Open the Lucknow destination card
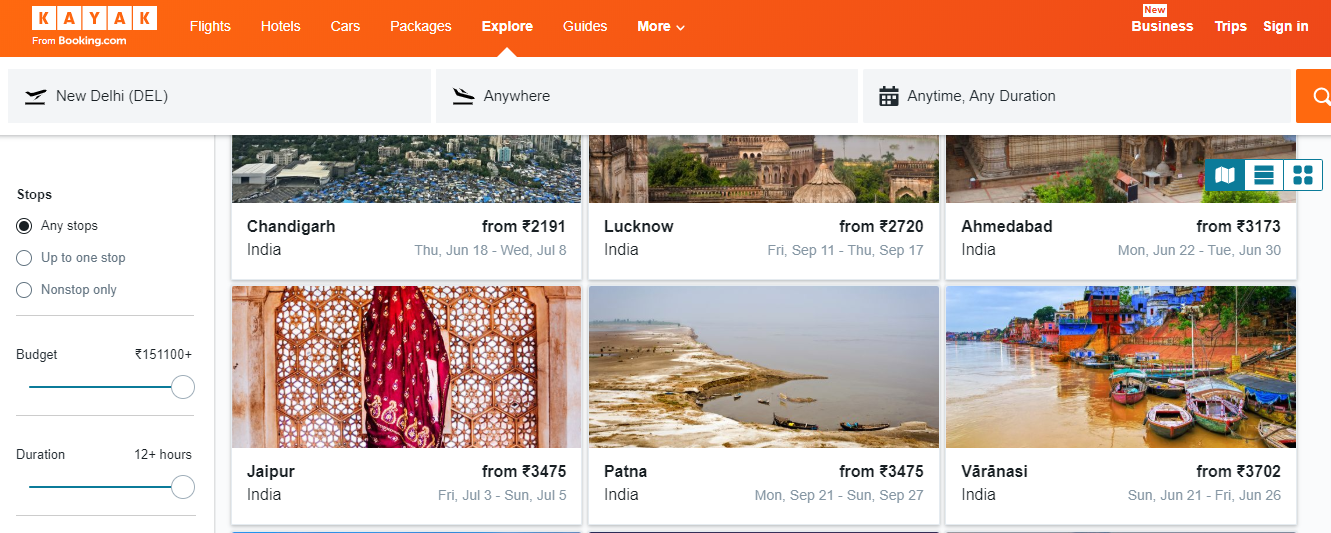 click(764, 207)
